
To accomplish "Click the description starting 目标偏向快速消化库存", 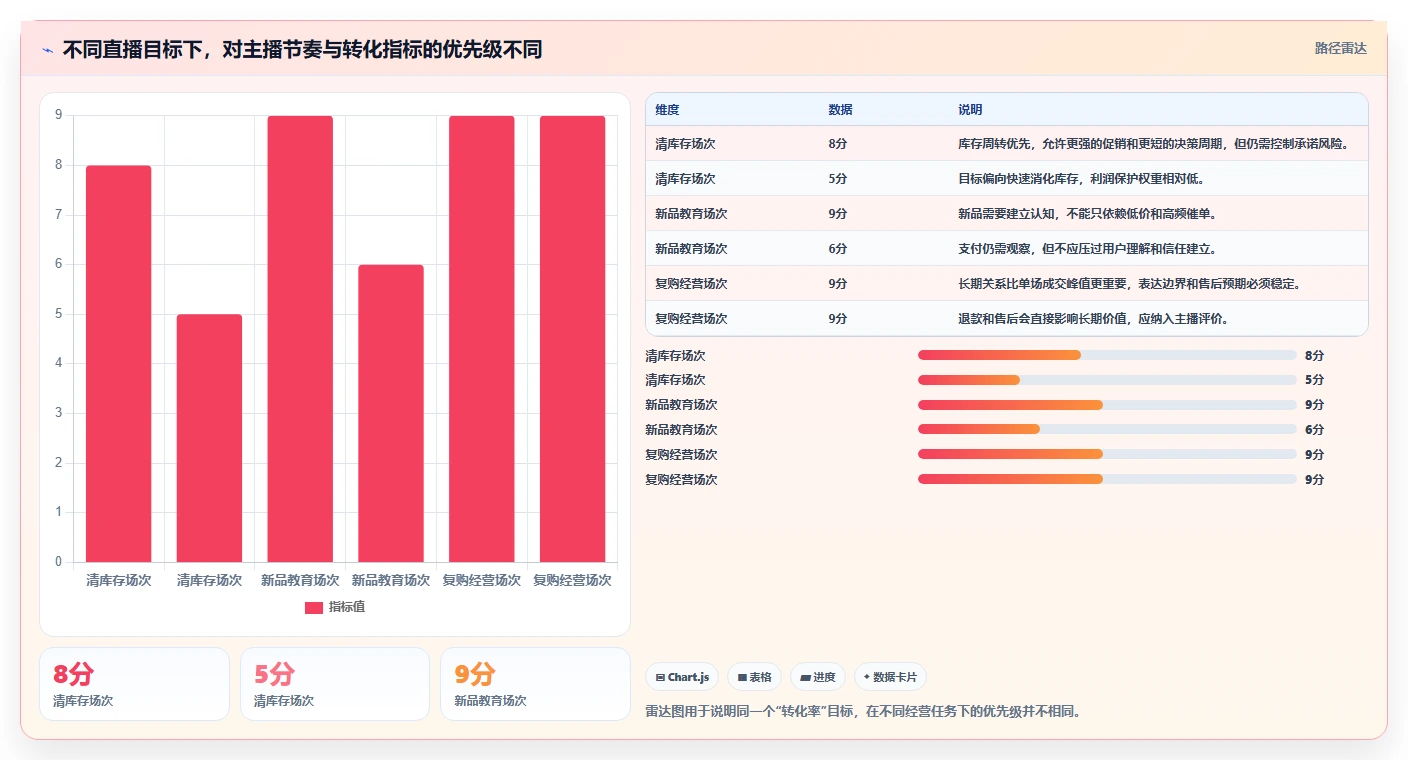I will point(1081,179).
